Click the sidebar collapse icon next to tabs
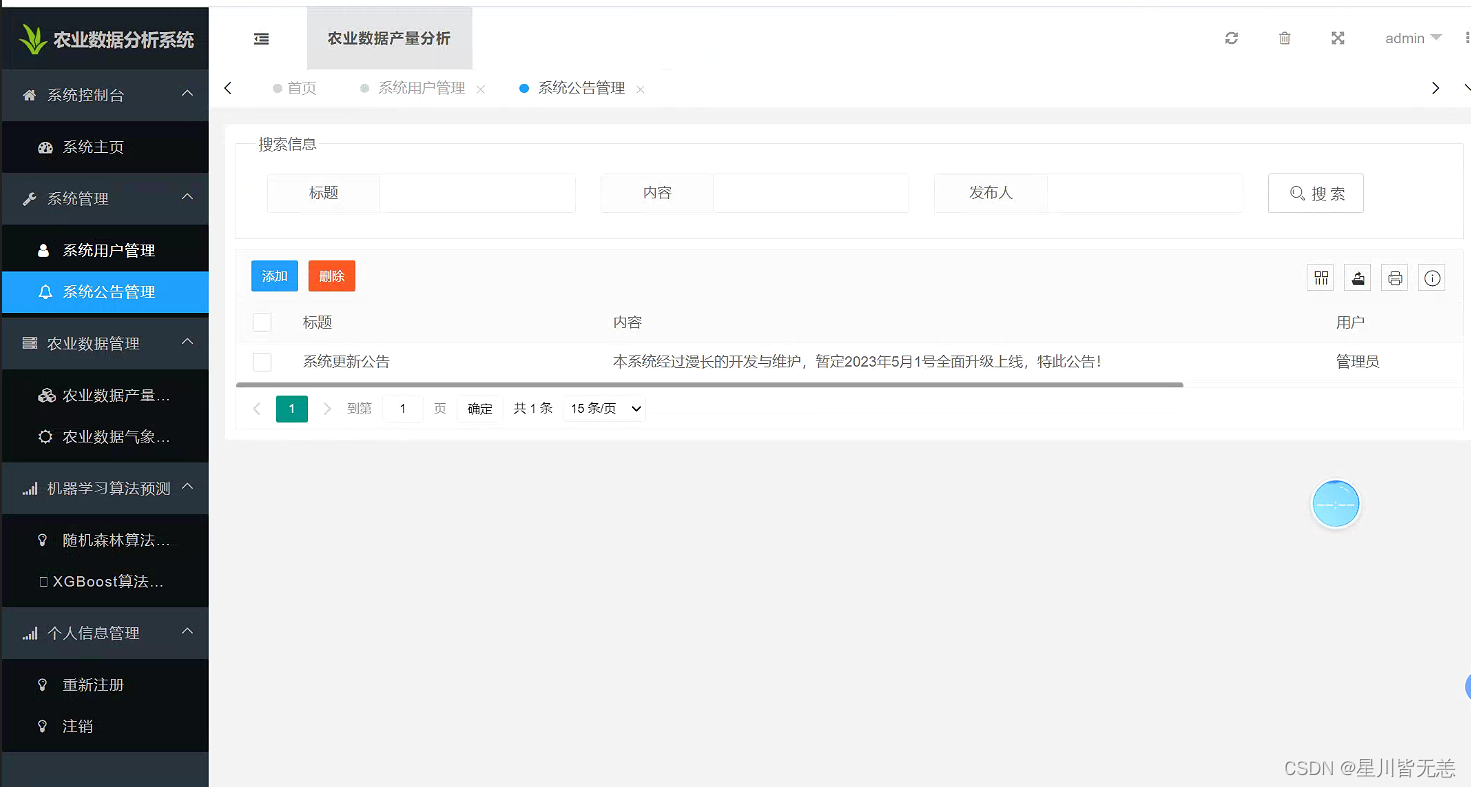 point(261,38)
